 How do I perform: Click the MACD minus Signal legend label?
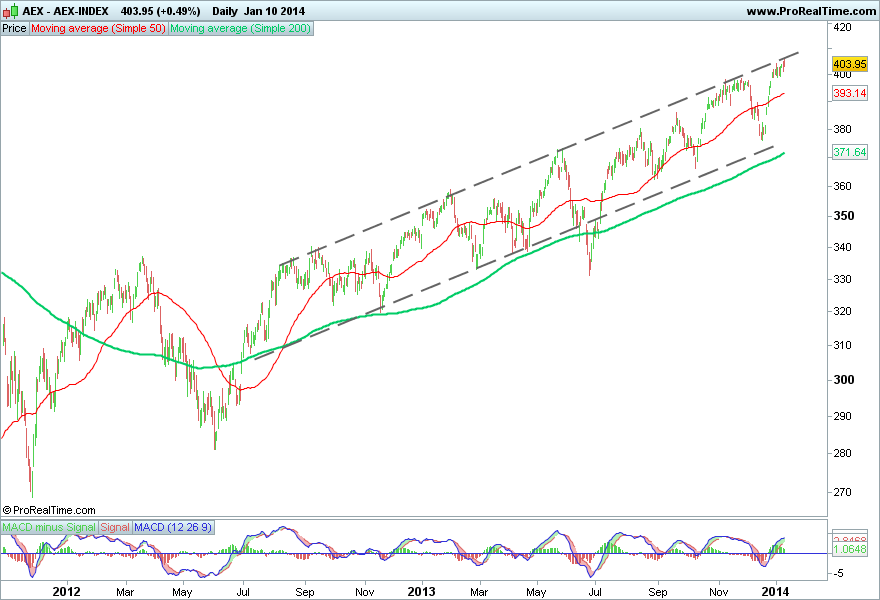click(x=49, y=528)
